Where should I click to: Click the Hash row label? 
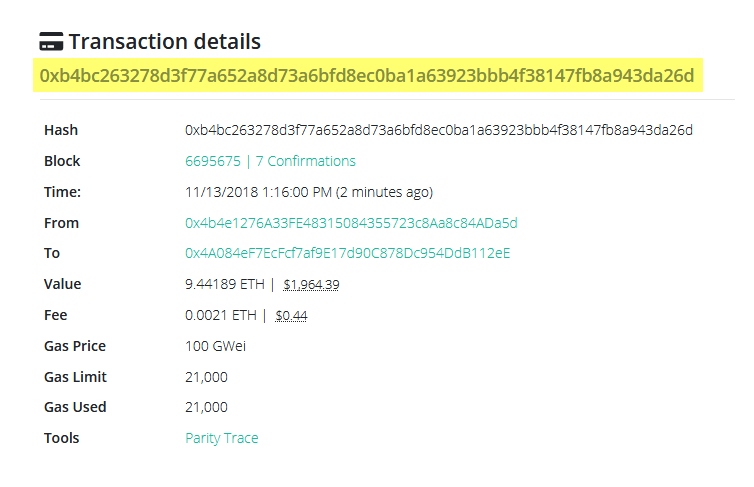coord(61,130)
